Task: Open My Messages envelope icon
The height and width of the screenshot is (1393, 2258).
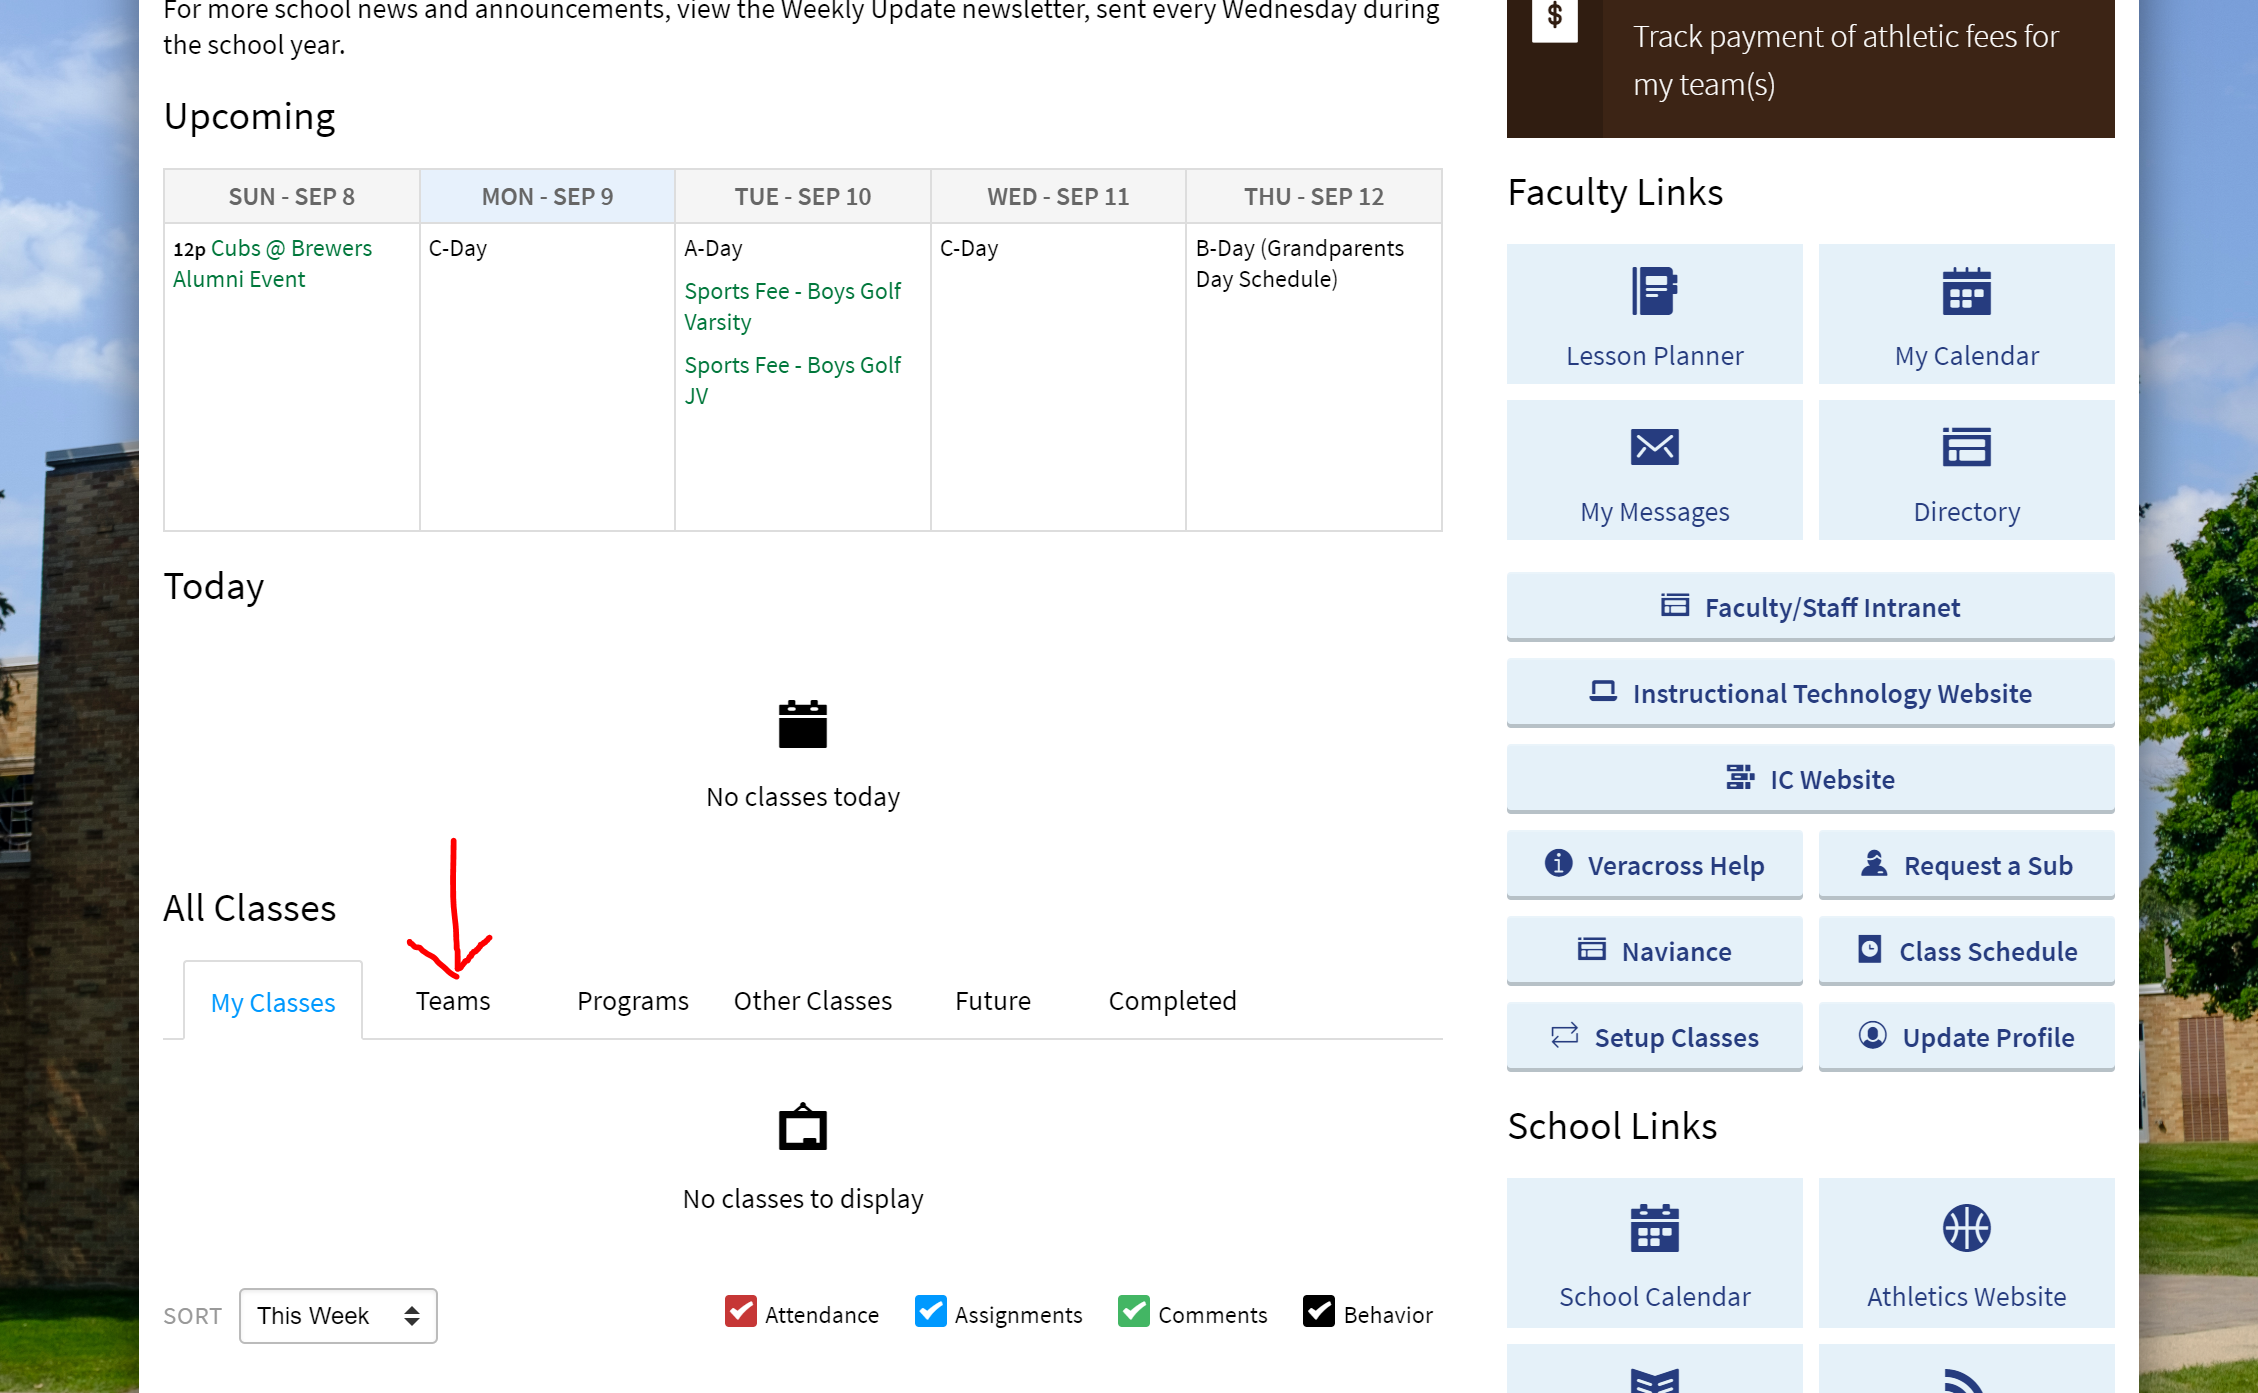Action: tap(1654, 447)
